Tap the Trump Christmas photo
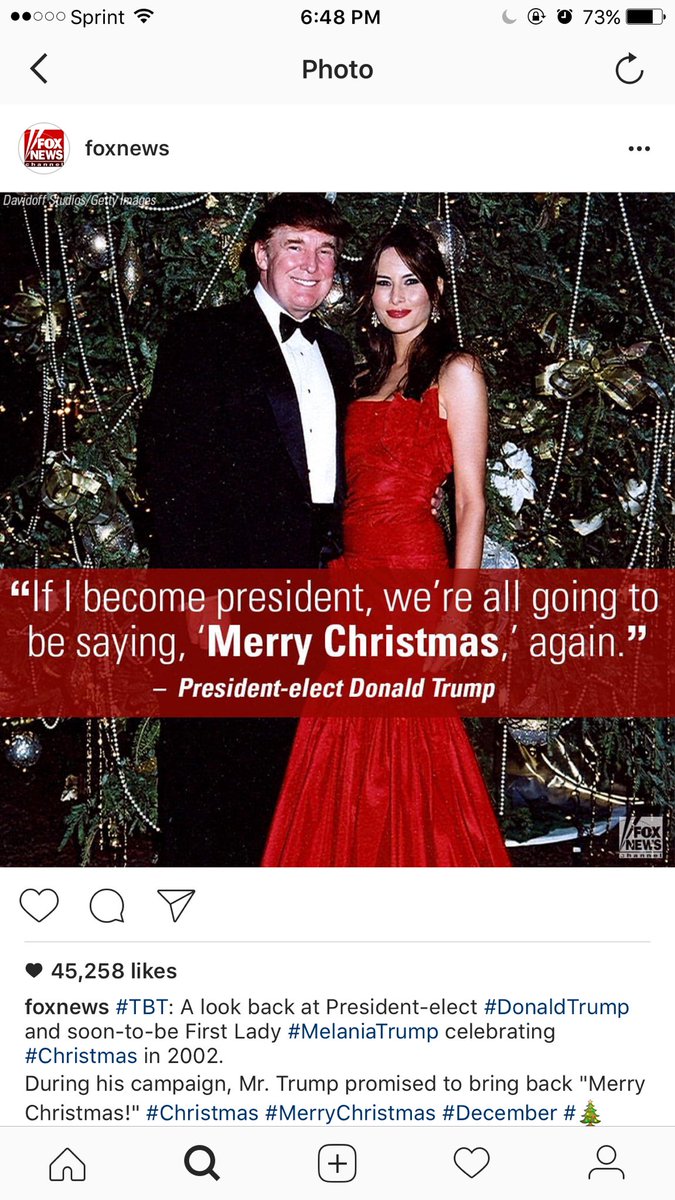This screenshot has width=675, height=1200. pyautogui.click(x=337, y=529)
